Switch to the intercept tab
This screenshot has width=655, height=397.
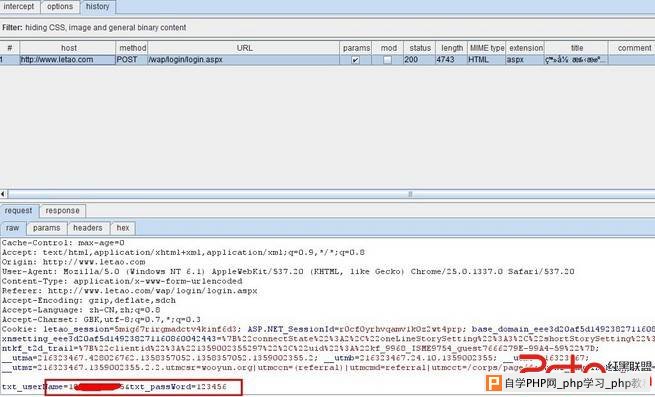(19, 7)
